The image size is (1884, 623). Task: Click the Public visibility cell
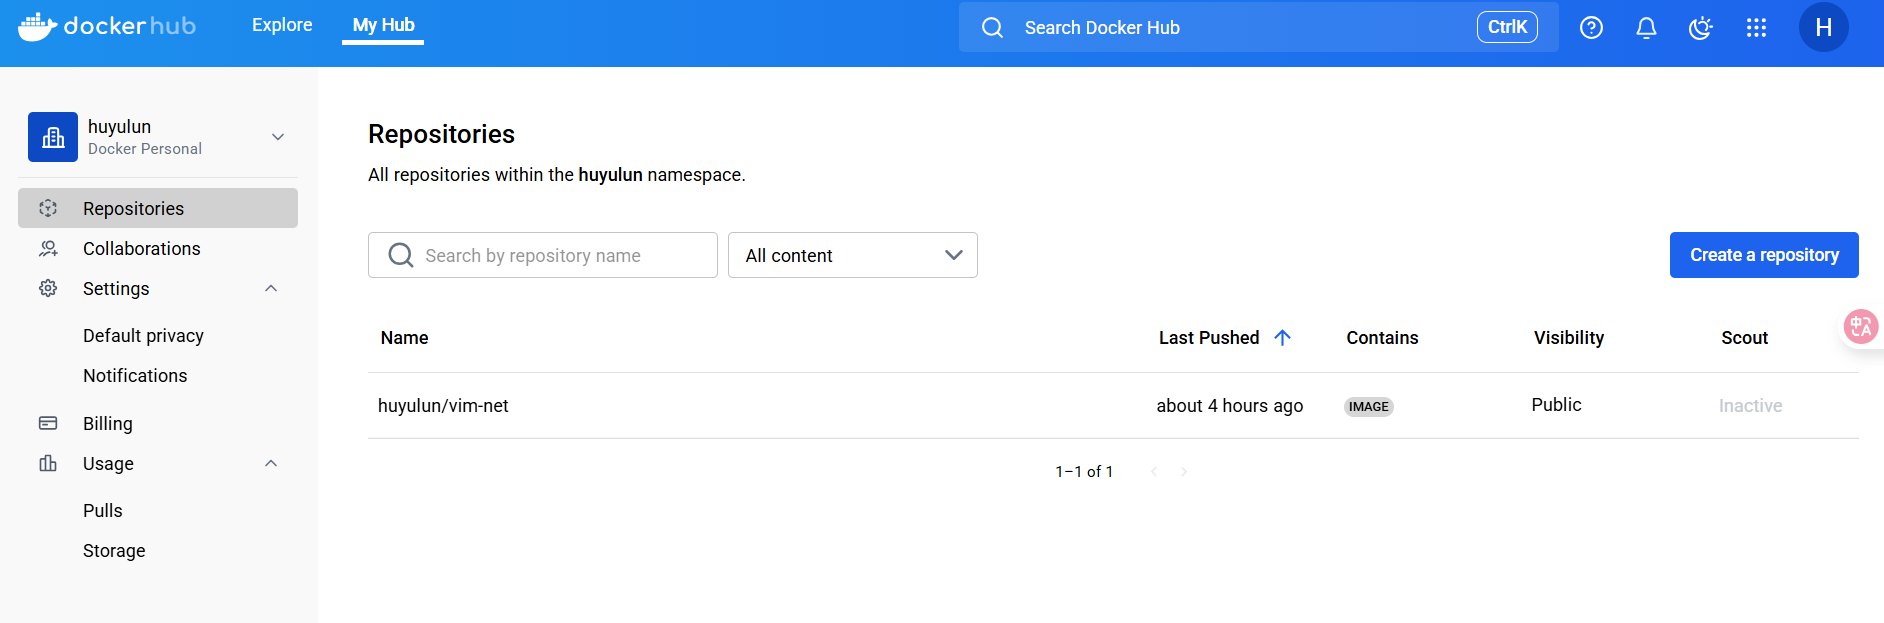[x=1556, y=405]
